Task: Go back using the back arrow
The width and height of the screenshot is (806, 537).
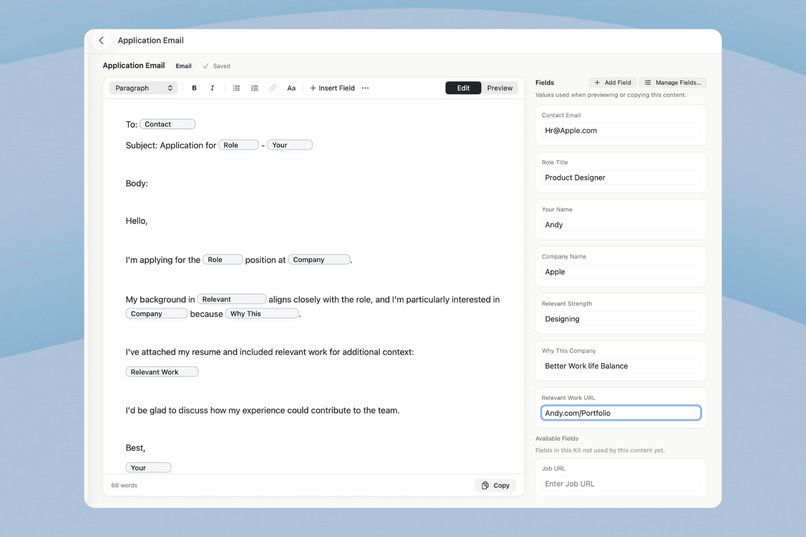Action: pyautogui.click(x=101, y=41)
